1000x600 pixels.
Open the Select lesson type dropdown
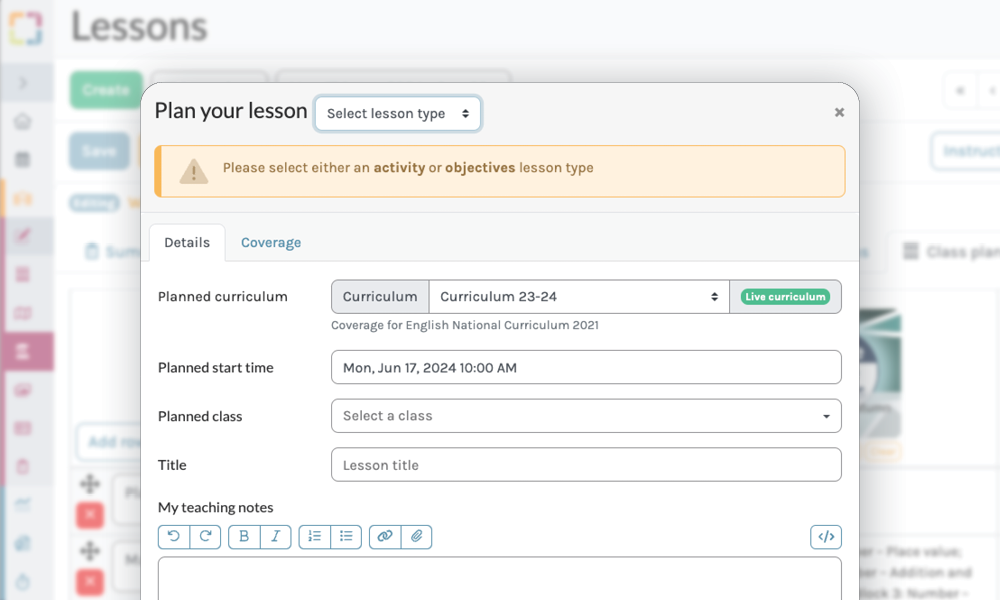[x=398, y=114]
